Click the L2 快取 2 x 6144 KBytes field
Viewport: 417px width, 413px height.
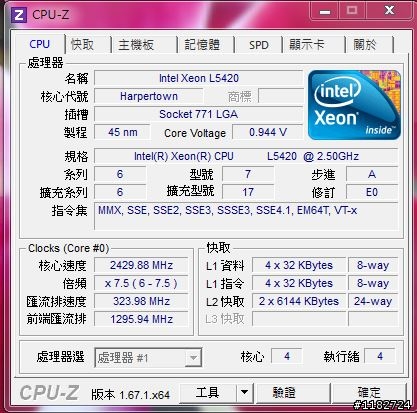[299, 301]
